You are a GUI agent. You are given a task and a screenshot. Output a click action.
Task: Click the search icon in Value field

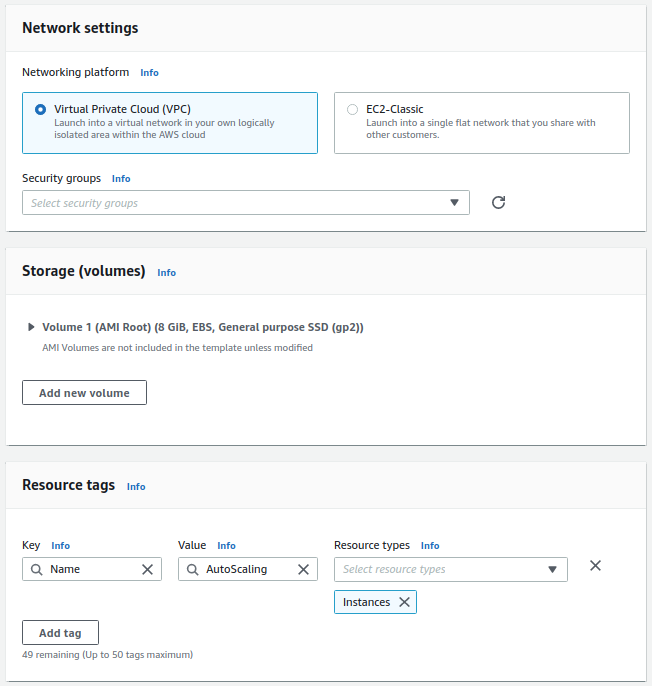point(193,569)
